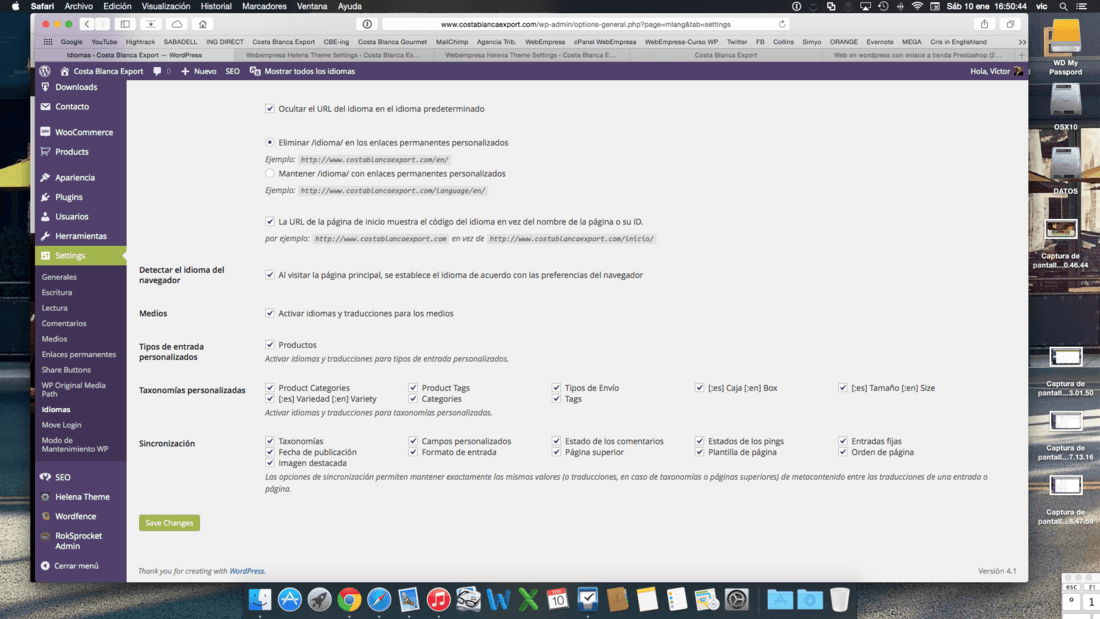The image size is (1100, 619).
Task: Open Safari compass icon in the dock
Action: coord(379,599)
